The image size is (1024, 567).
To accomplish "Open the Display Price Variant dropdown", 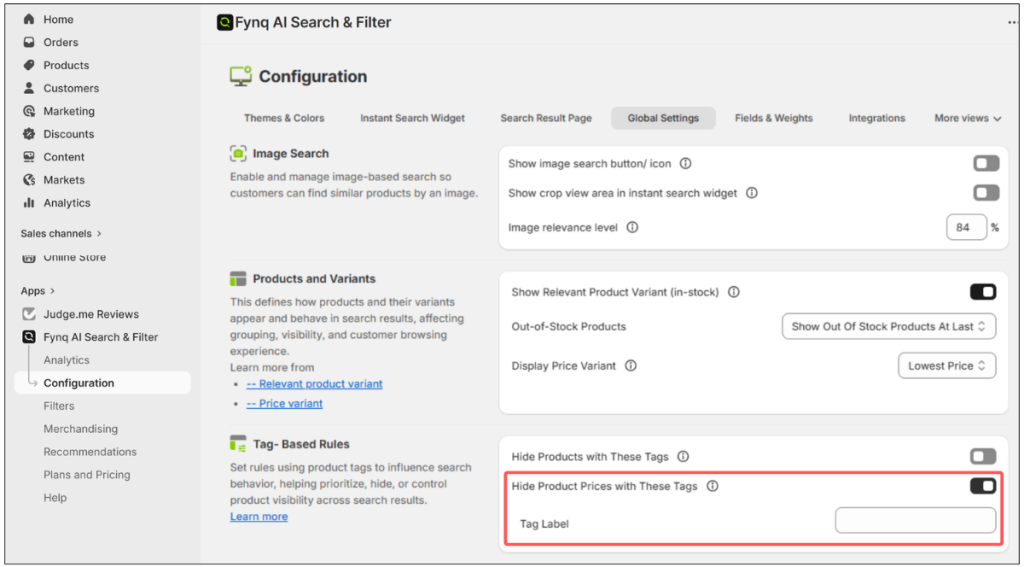I will click(947, 366).
